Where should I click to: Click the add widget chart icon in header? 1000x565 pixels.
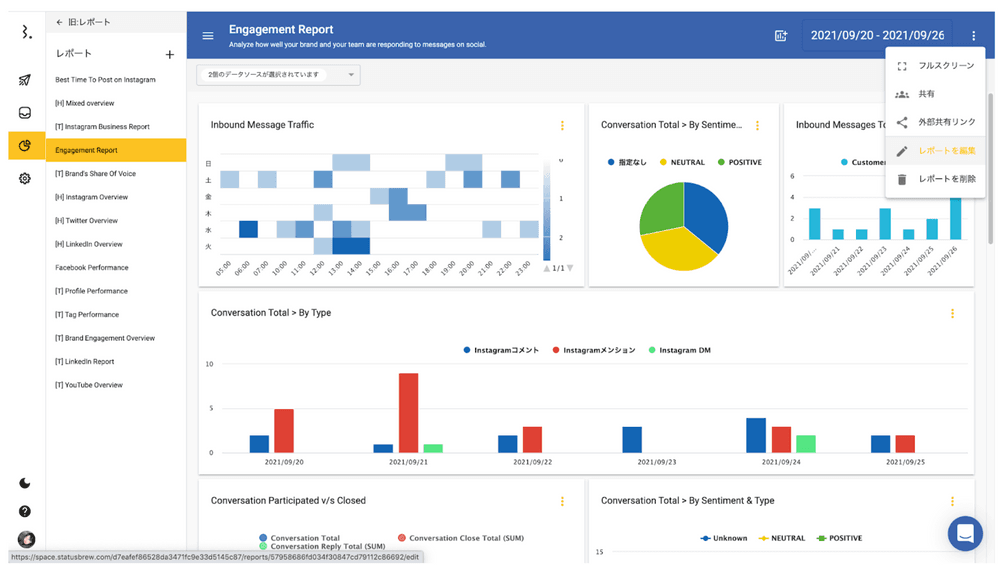click(781, 36)
